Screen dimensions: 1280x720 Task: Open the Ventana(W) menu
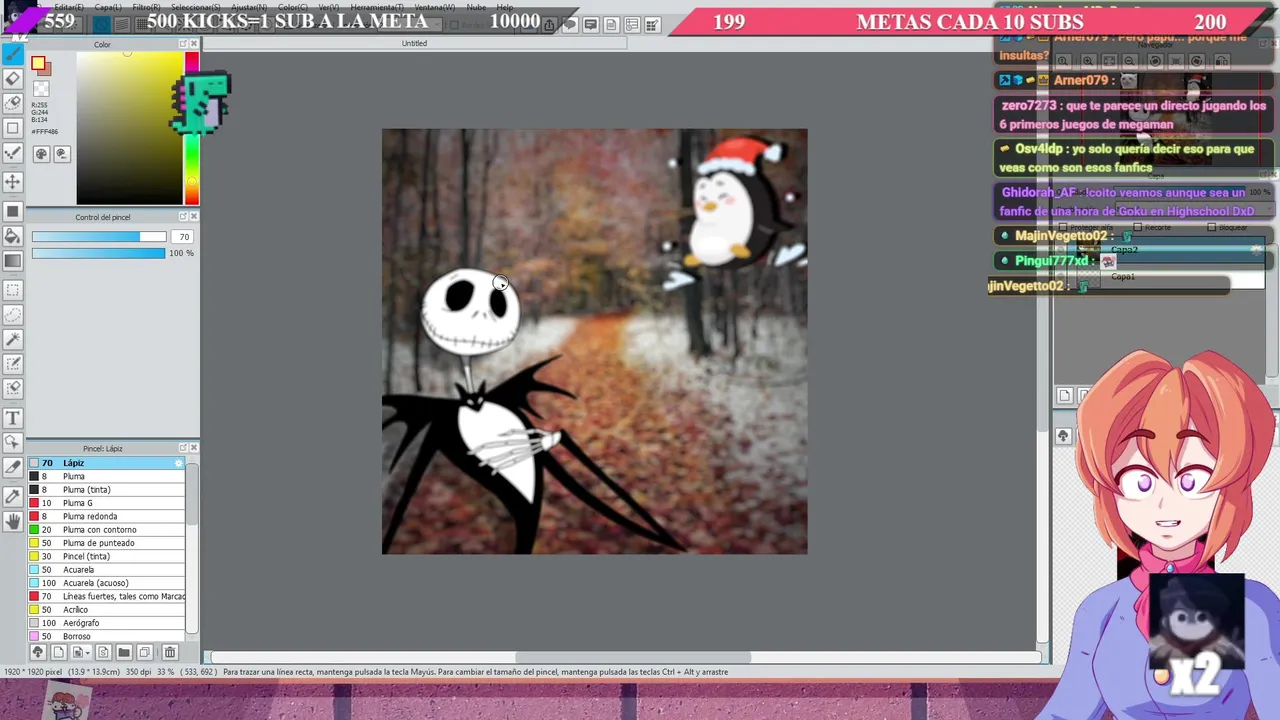coord(435,7)
